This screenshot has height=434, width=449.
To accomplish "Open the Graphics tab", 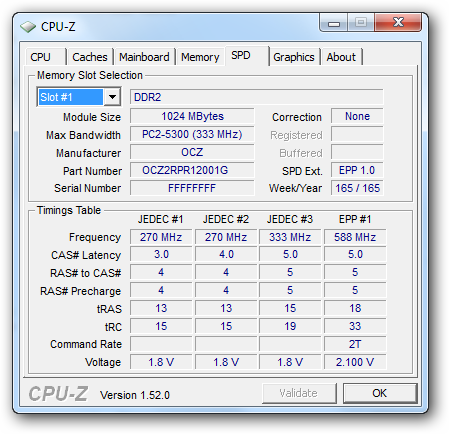I will tap(294, 57).
